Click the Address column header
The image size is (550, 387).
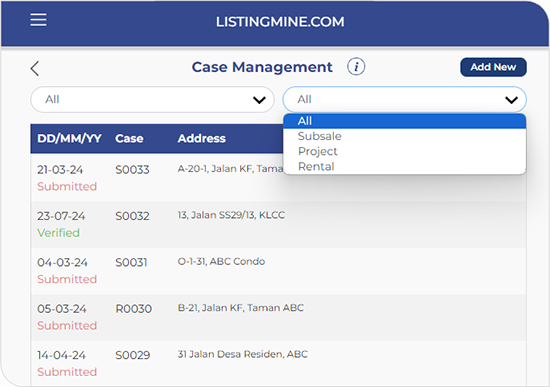(x=201, y=138)
